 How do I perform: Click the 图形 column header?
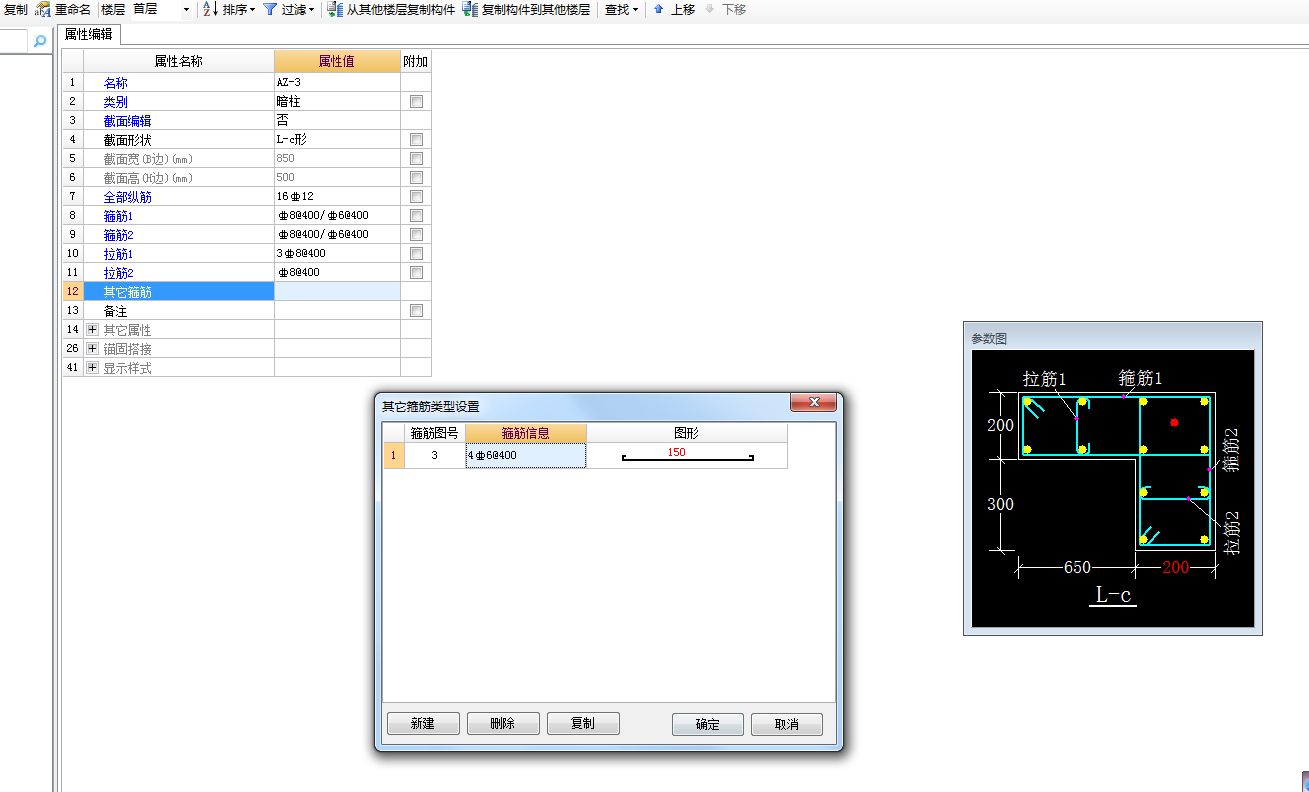pos(687,433)
